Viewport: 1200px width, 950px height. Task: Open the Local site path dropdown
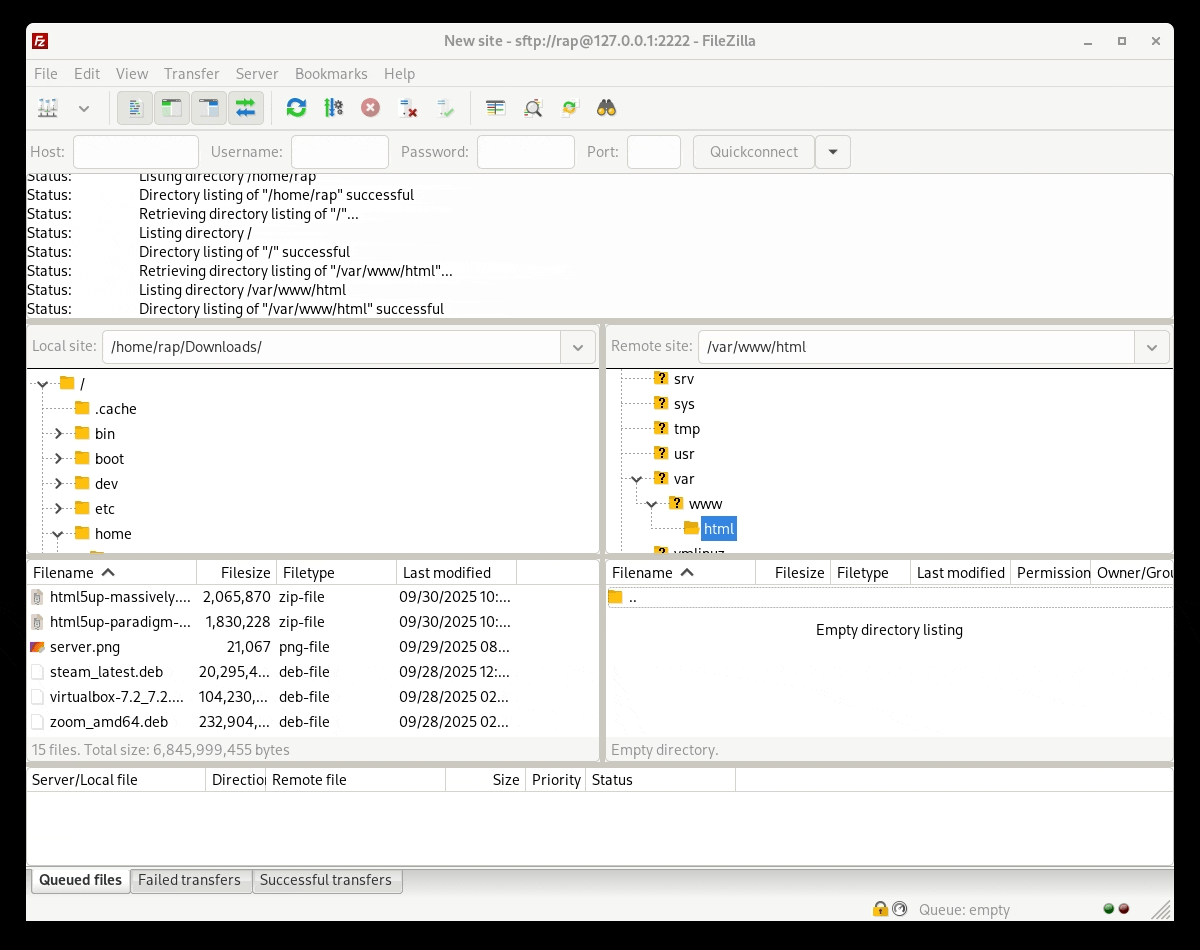(x=577, y=347)
